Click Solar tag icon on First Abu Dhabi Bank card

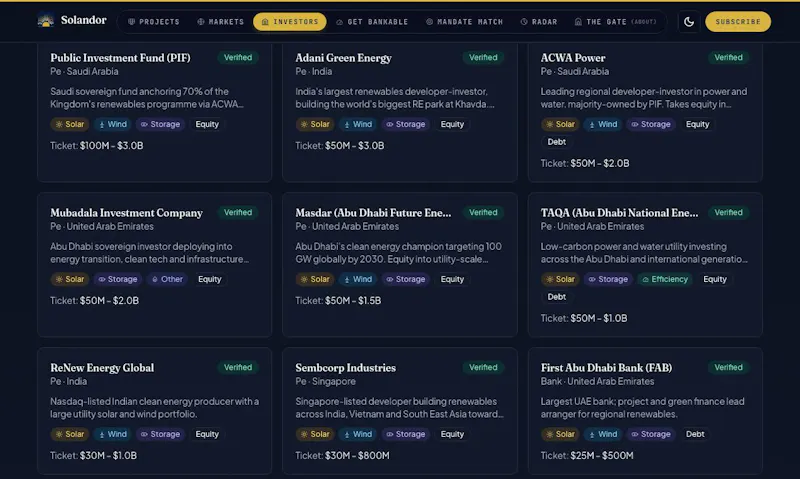(x=550, y=435)
